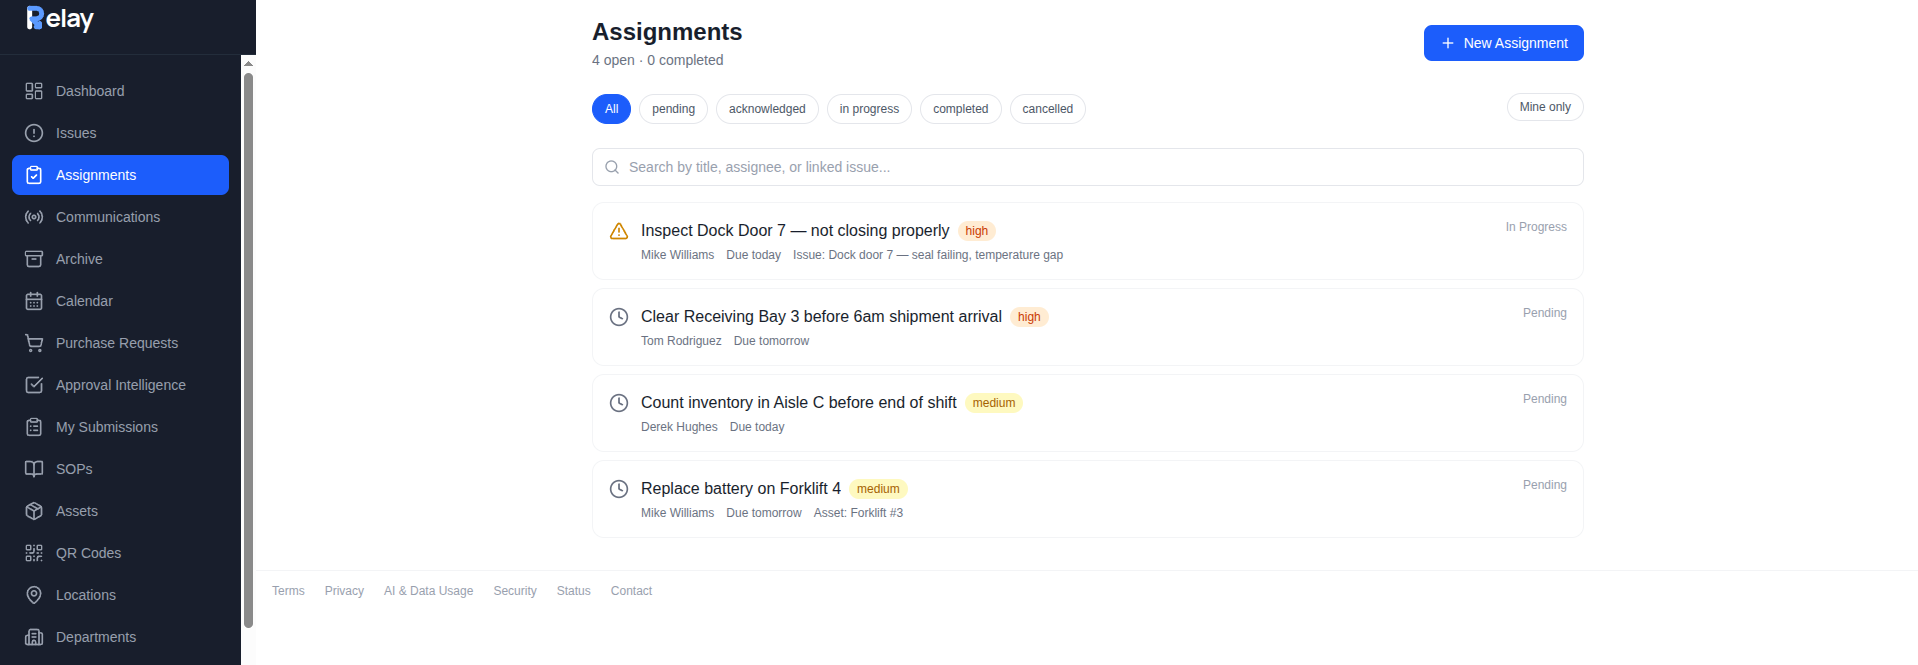Open Replace battery on Forklift 4 title
The height and width of the screenshot is (665, 1918).
tap(741, 489)
